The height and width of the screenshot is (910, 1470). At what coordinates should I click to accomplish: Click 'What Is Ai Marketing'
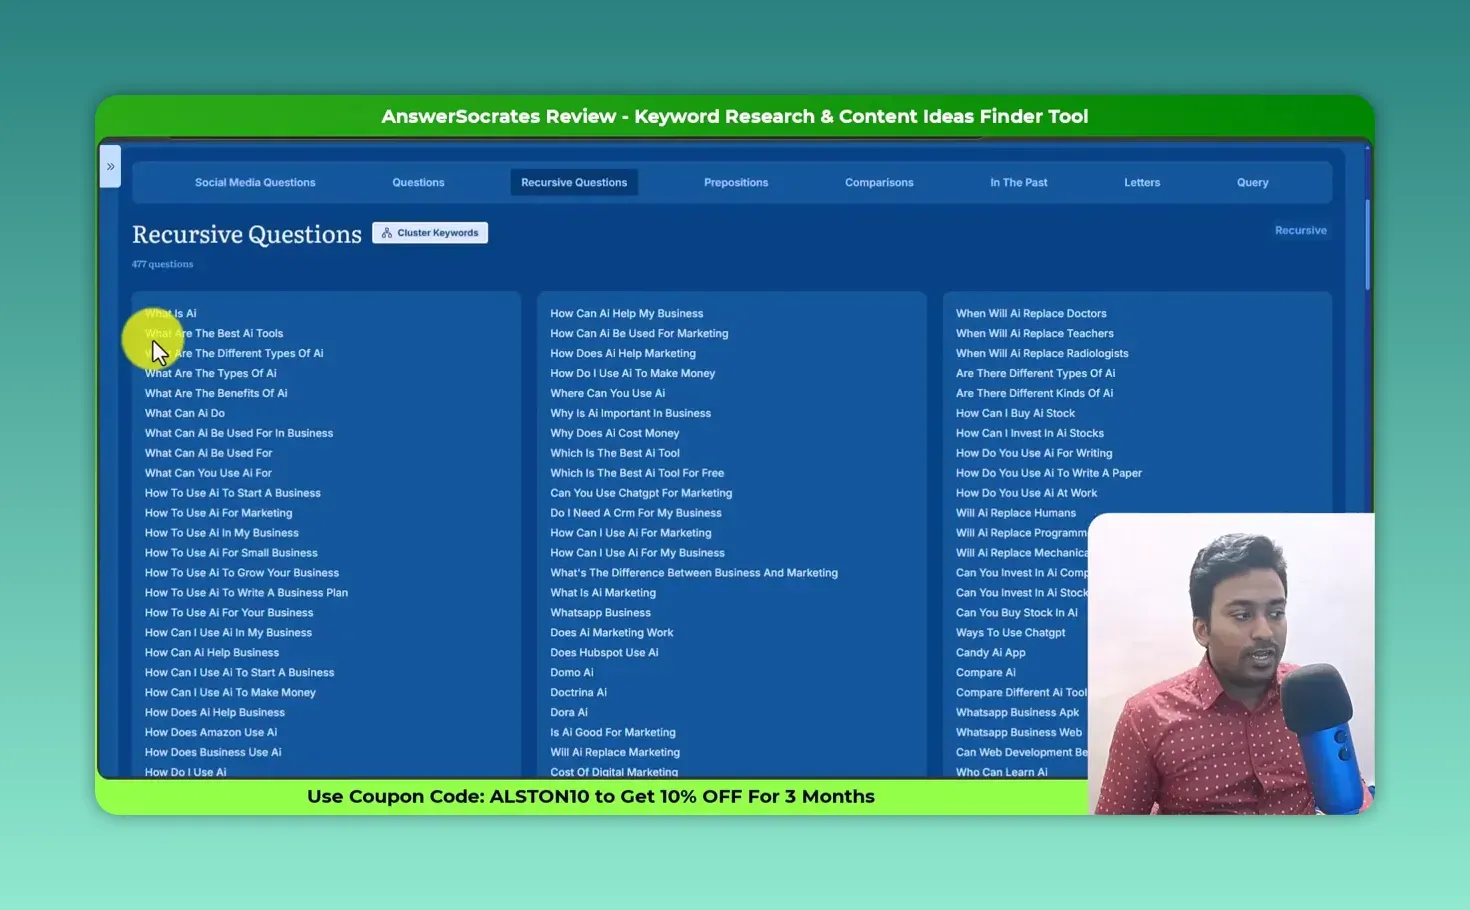(x=603, y=594)
